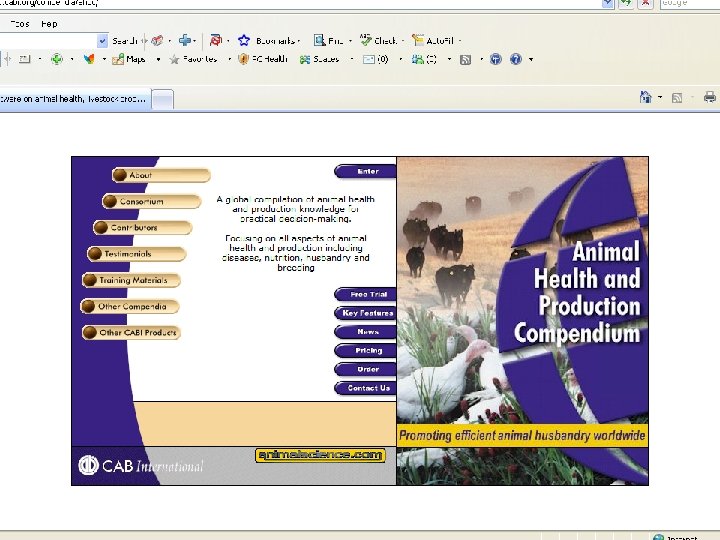Click the Order button
720x540 pixels.
pyautogui.click(x=366, y=369)
